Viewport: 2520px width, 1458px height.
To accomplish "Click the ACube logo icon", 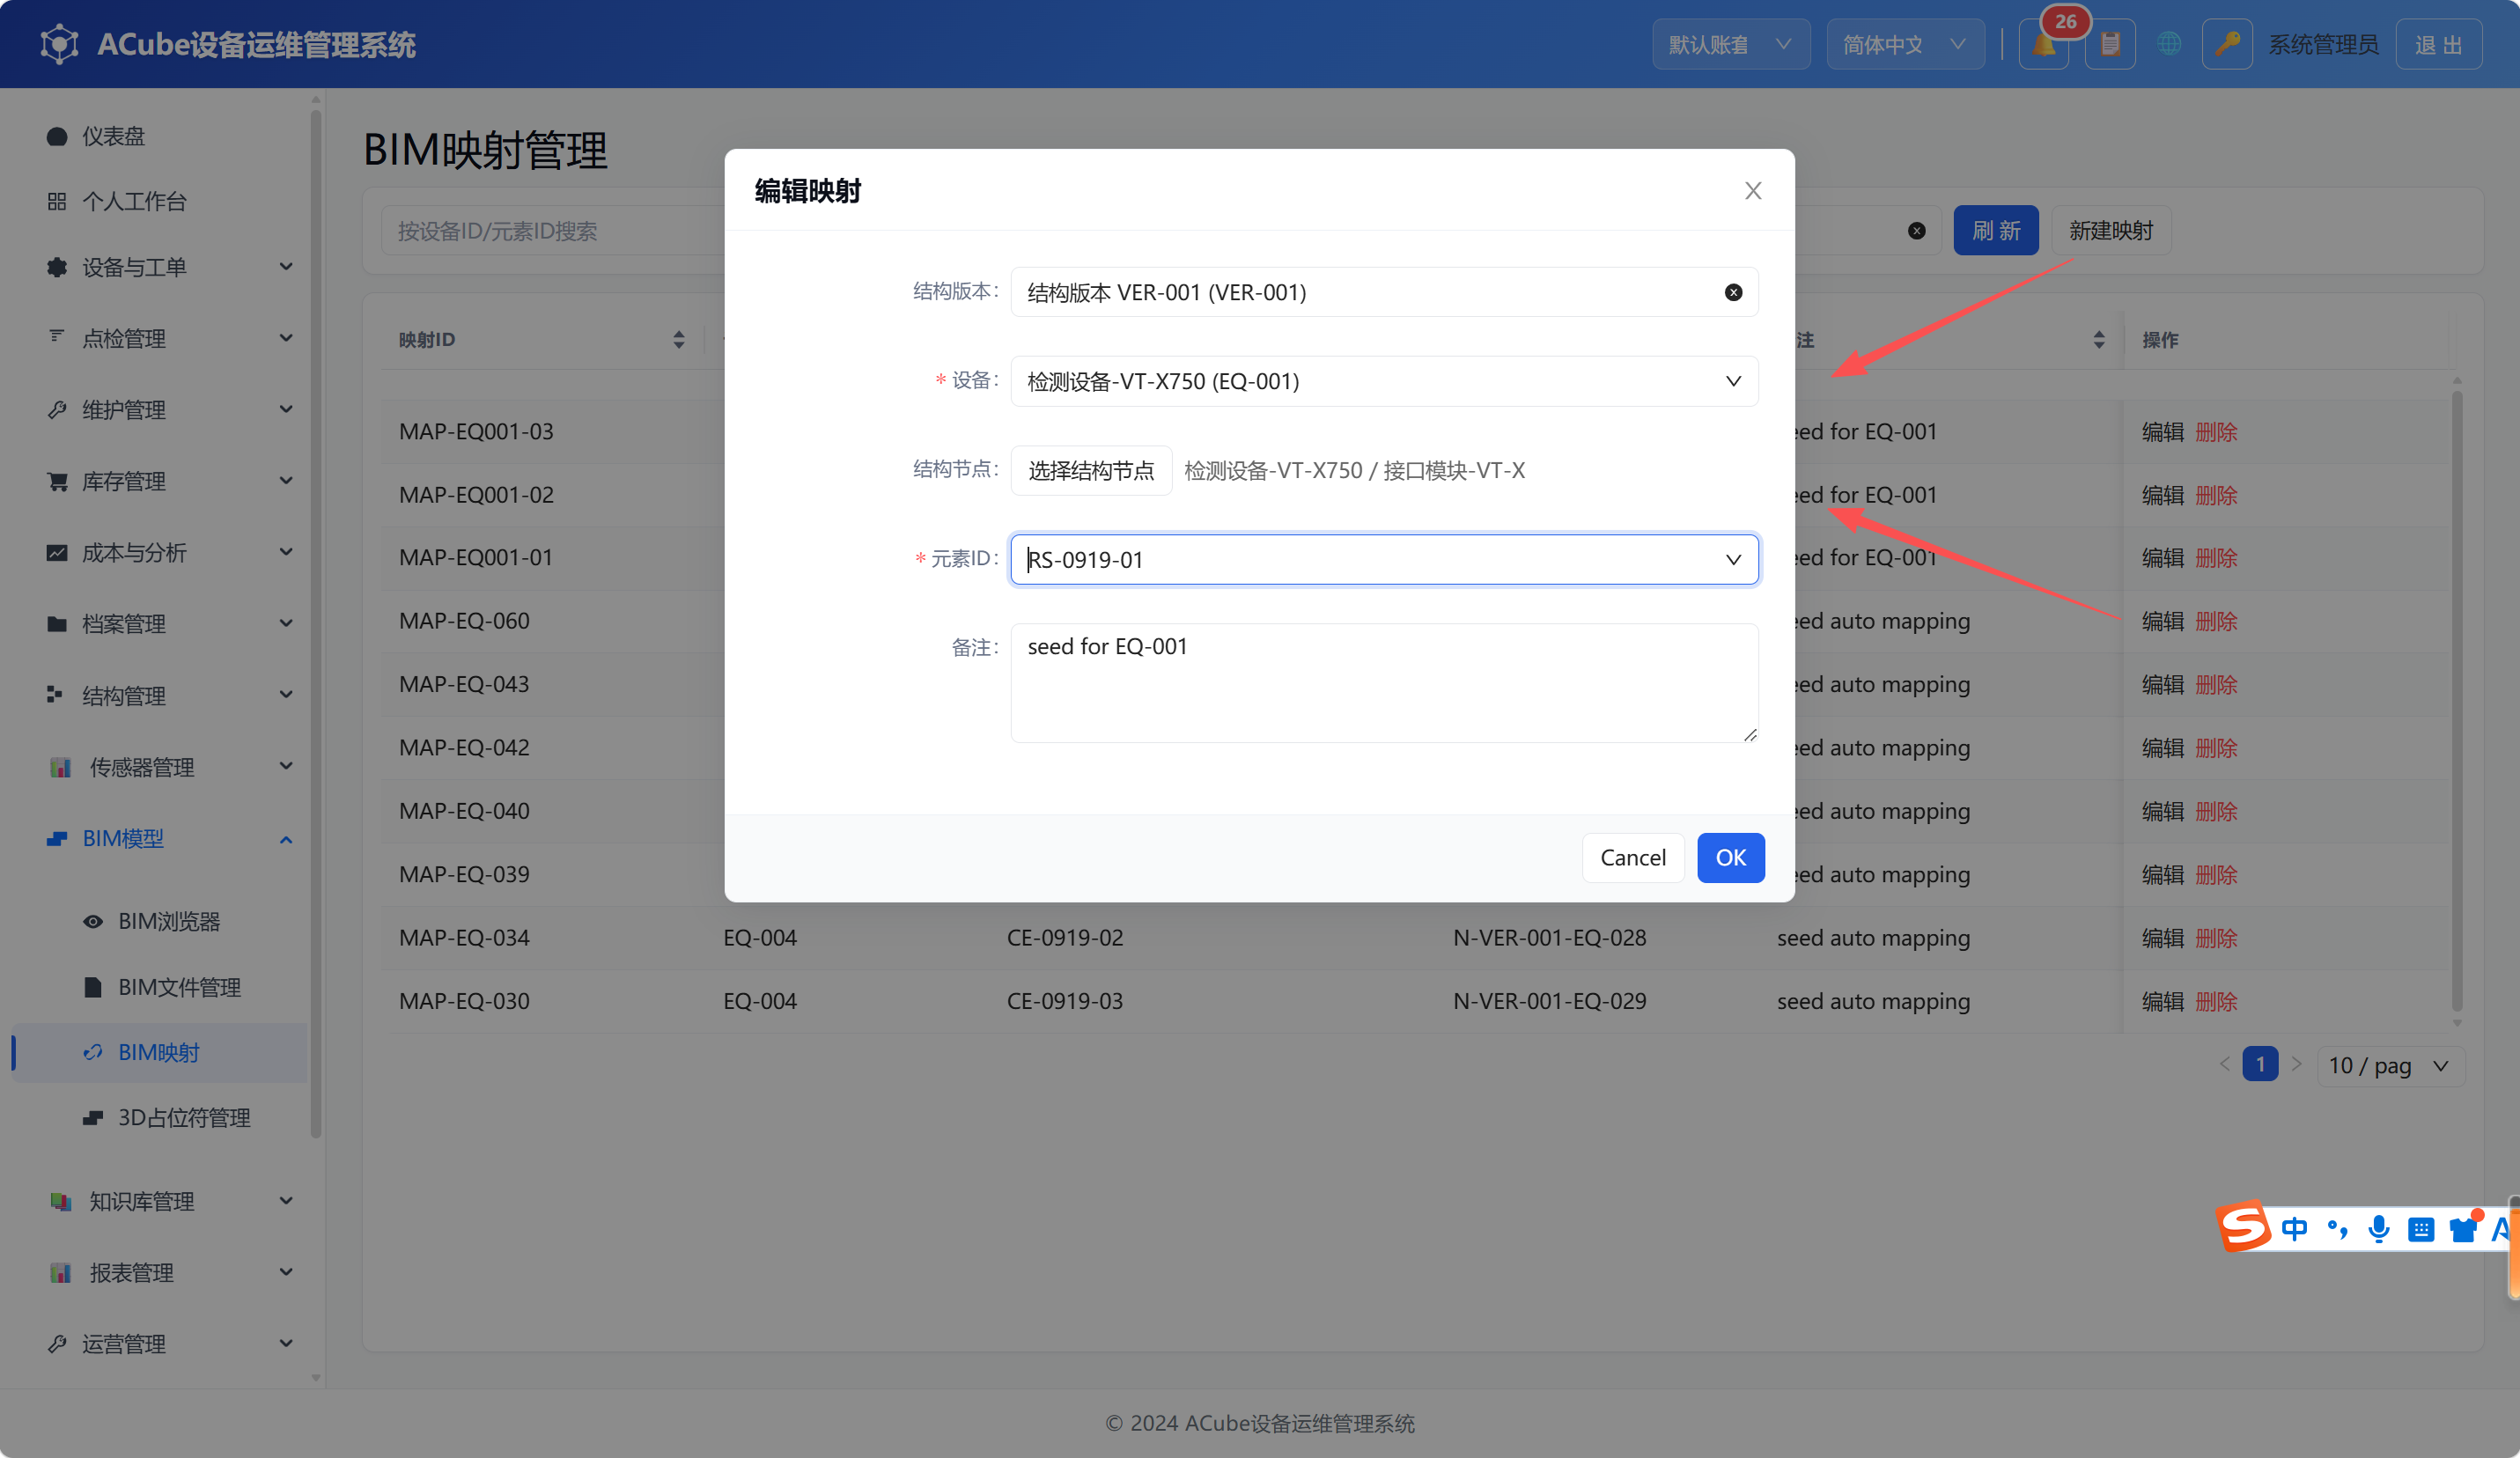I will pos(59,44).
